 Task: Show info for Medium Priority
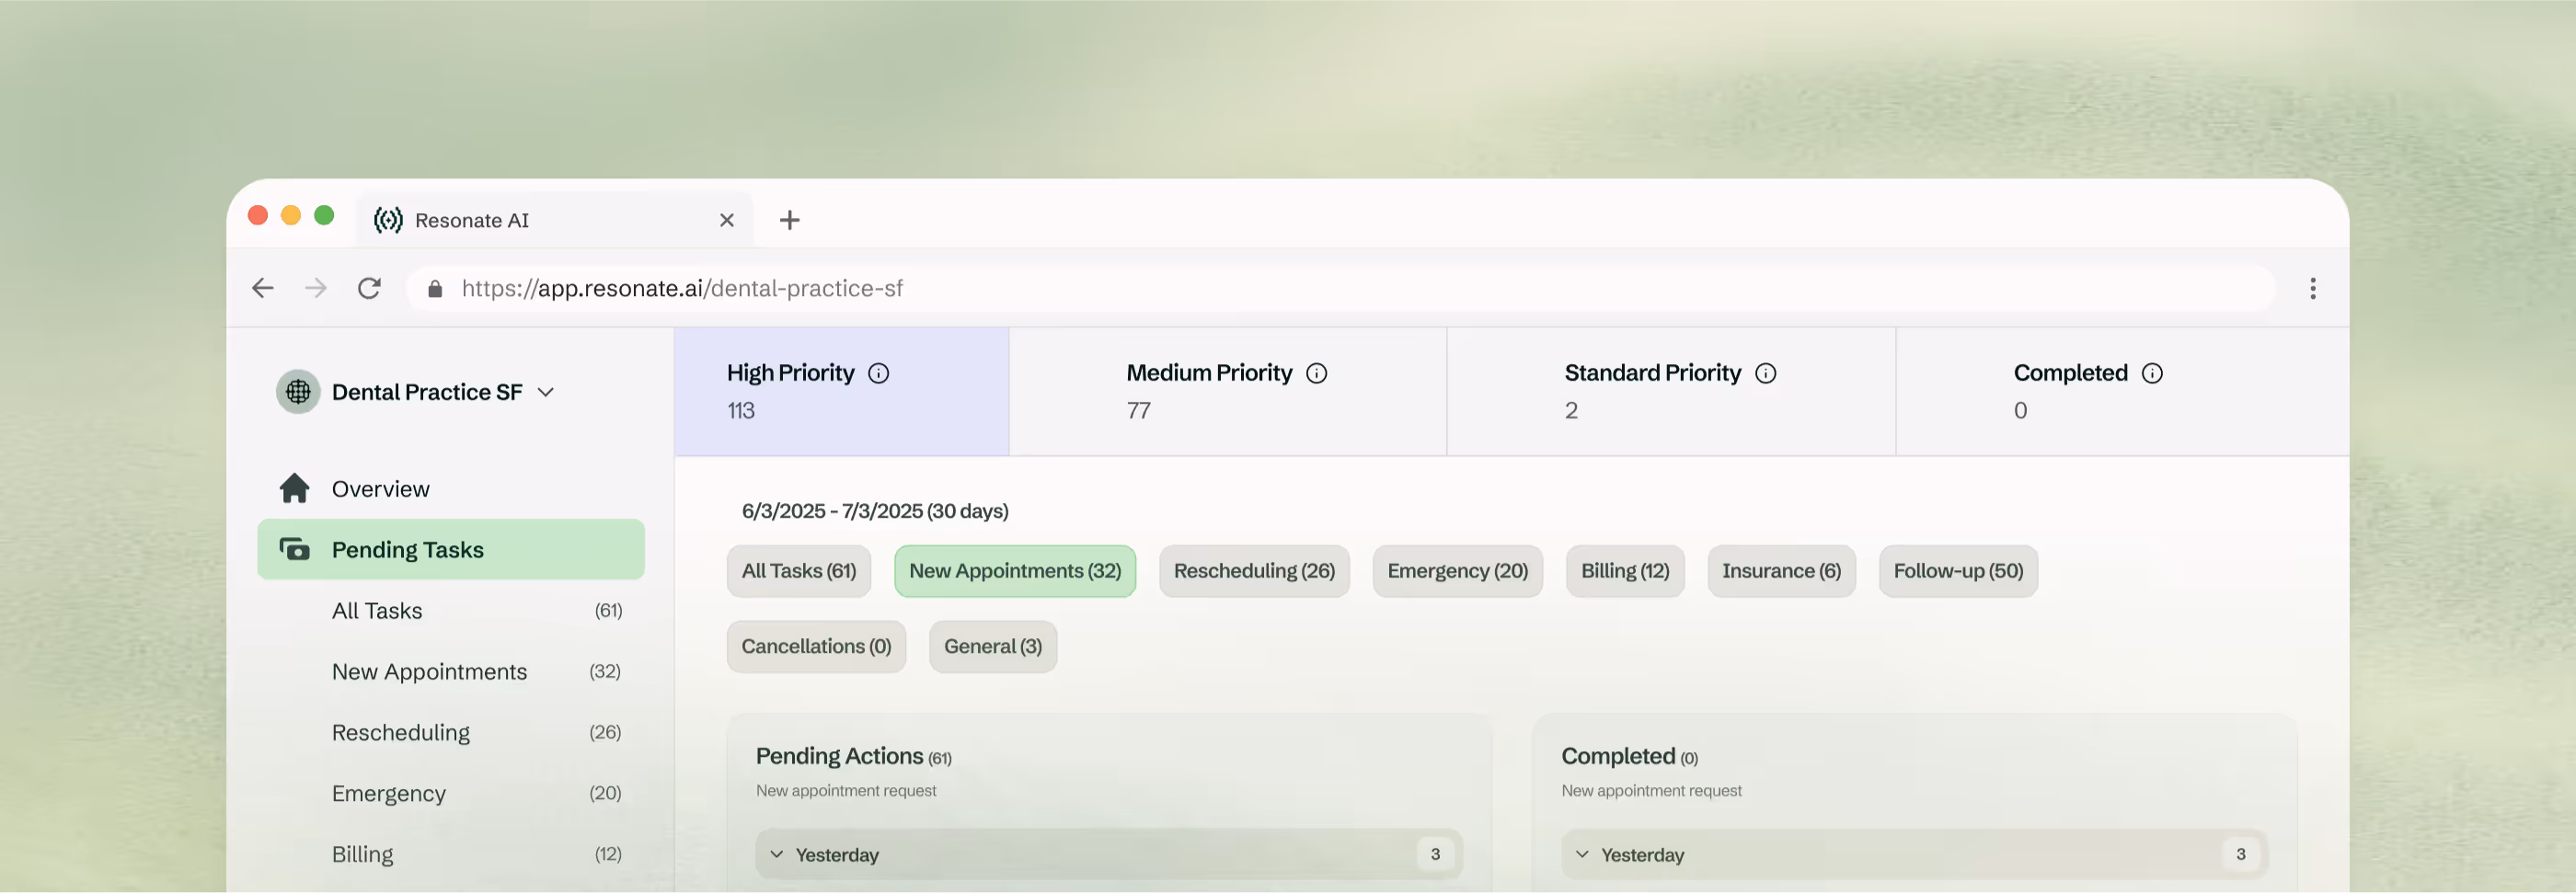[x=1316, y=373]
